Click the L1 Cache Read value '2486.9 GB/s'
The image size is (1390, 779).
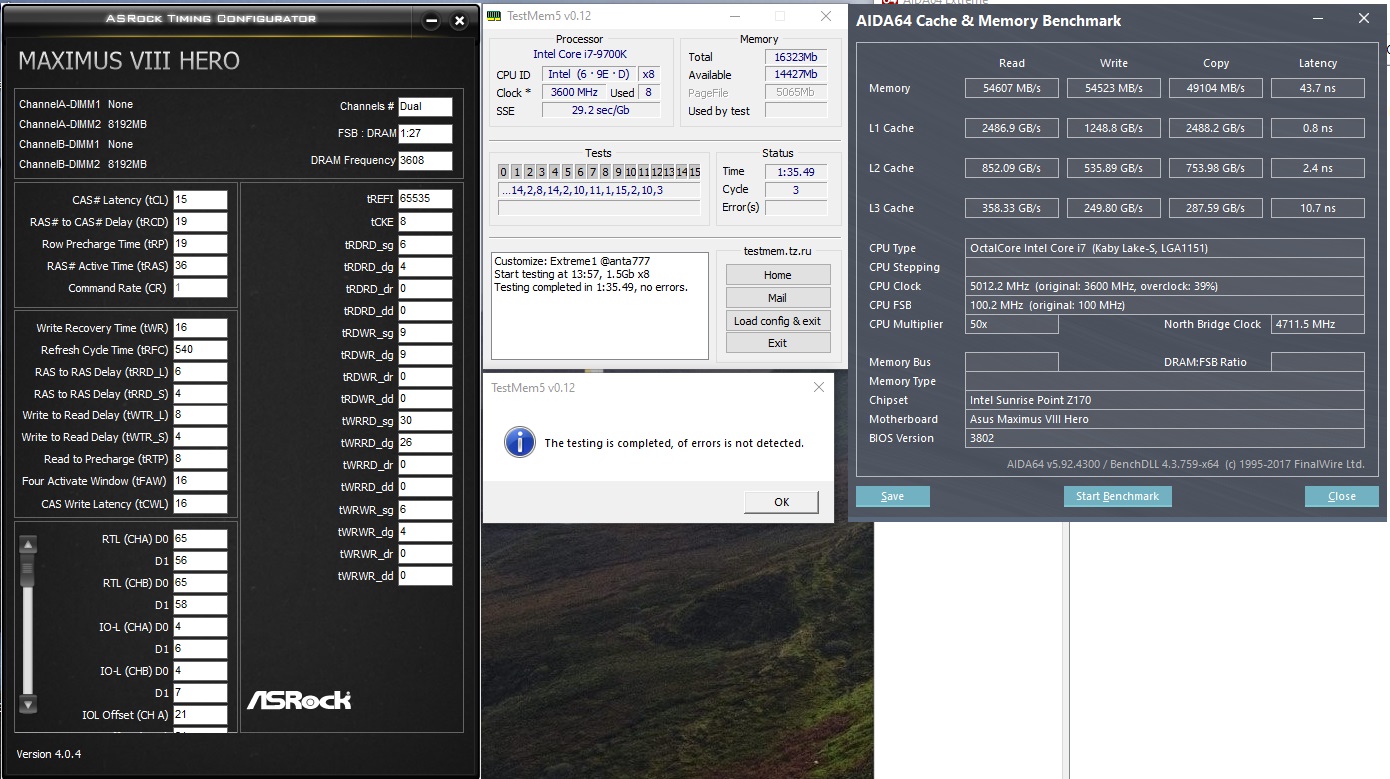pyautogui.click(x=1012, y=128)
